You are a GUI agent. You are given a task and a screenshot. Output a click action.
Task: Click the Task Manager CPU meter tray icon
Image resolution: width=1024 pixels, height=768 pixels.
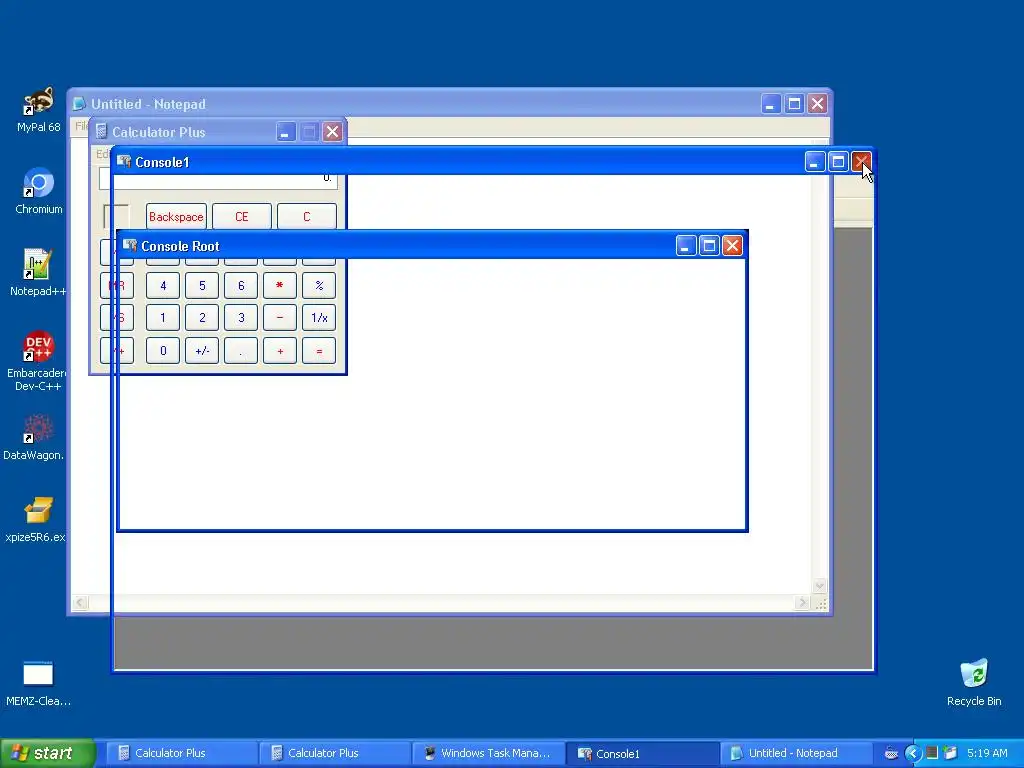click(932, 753)
